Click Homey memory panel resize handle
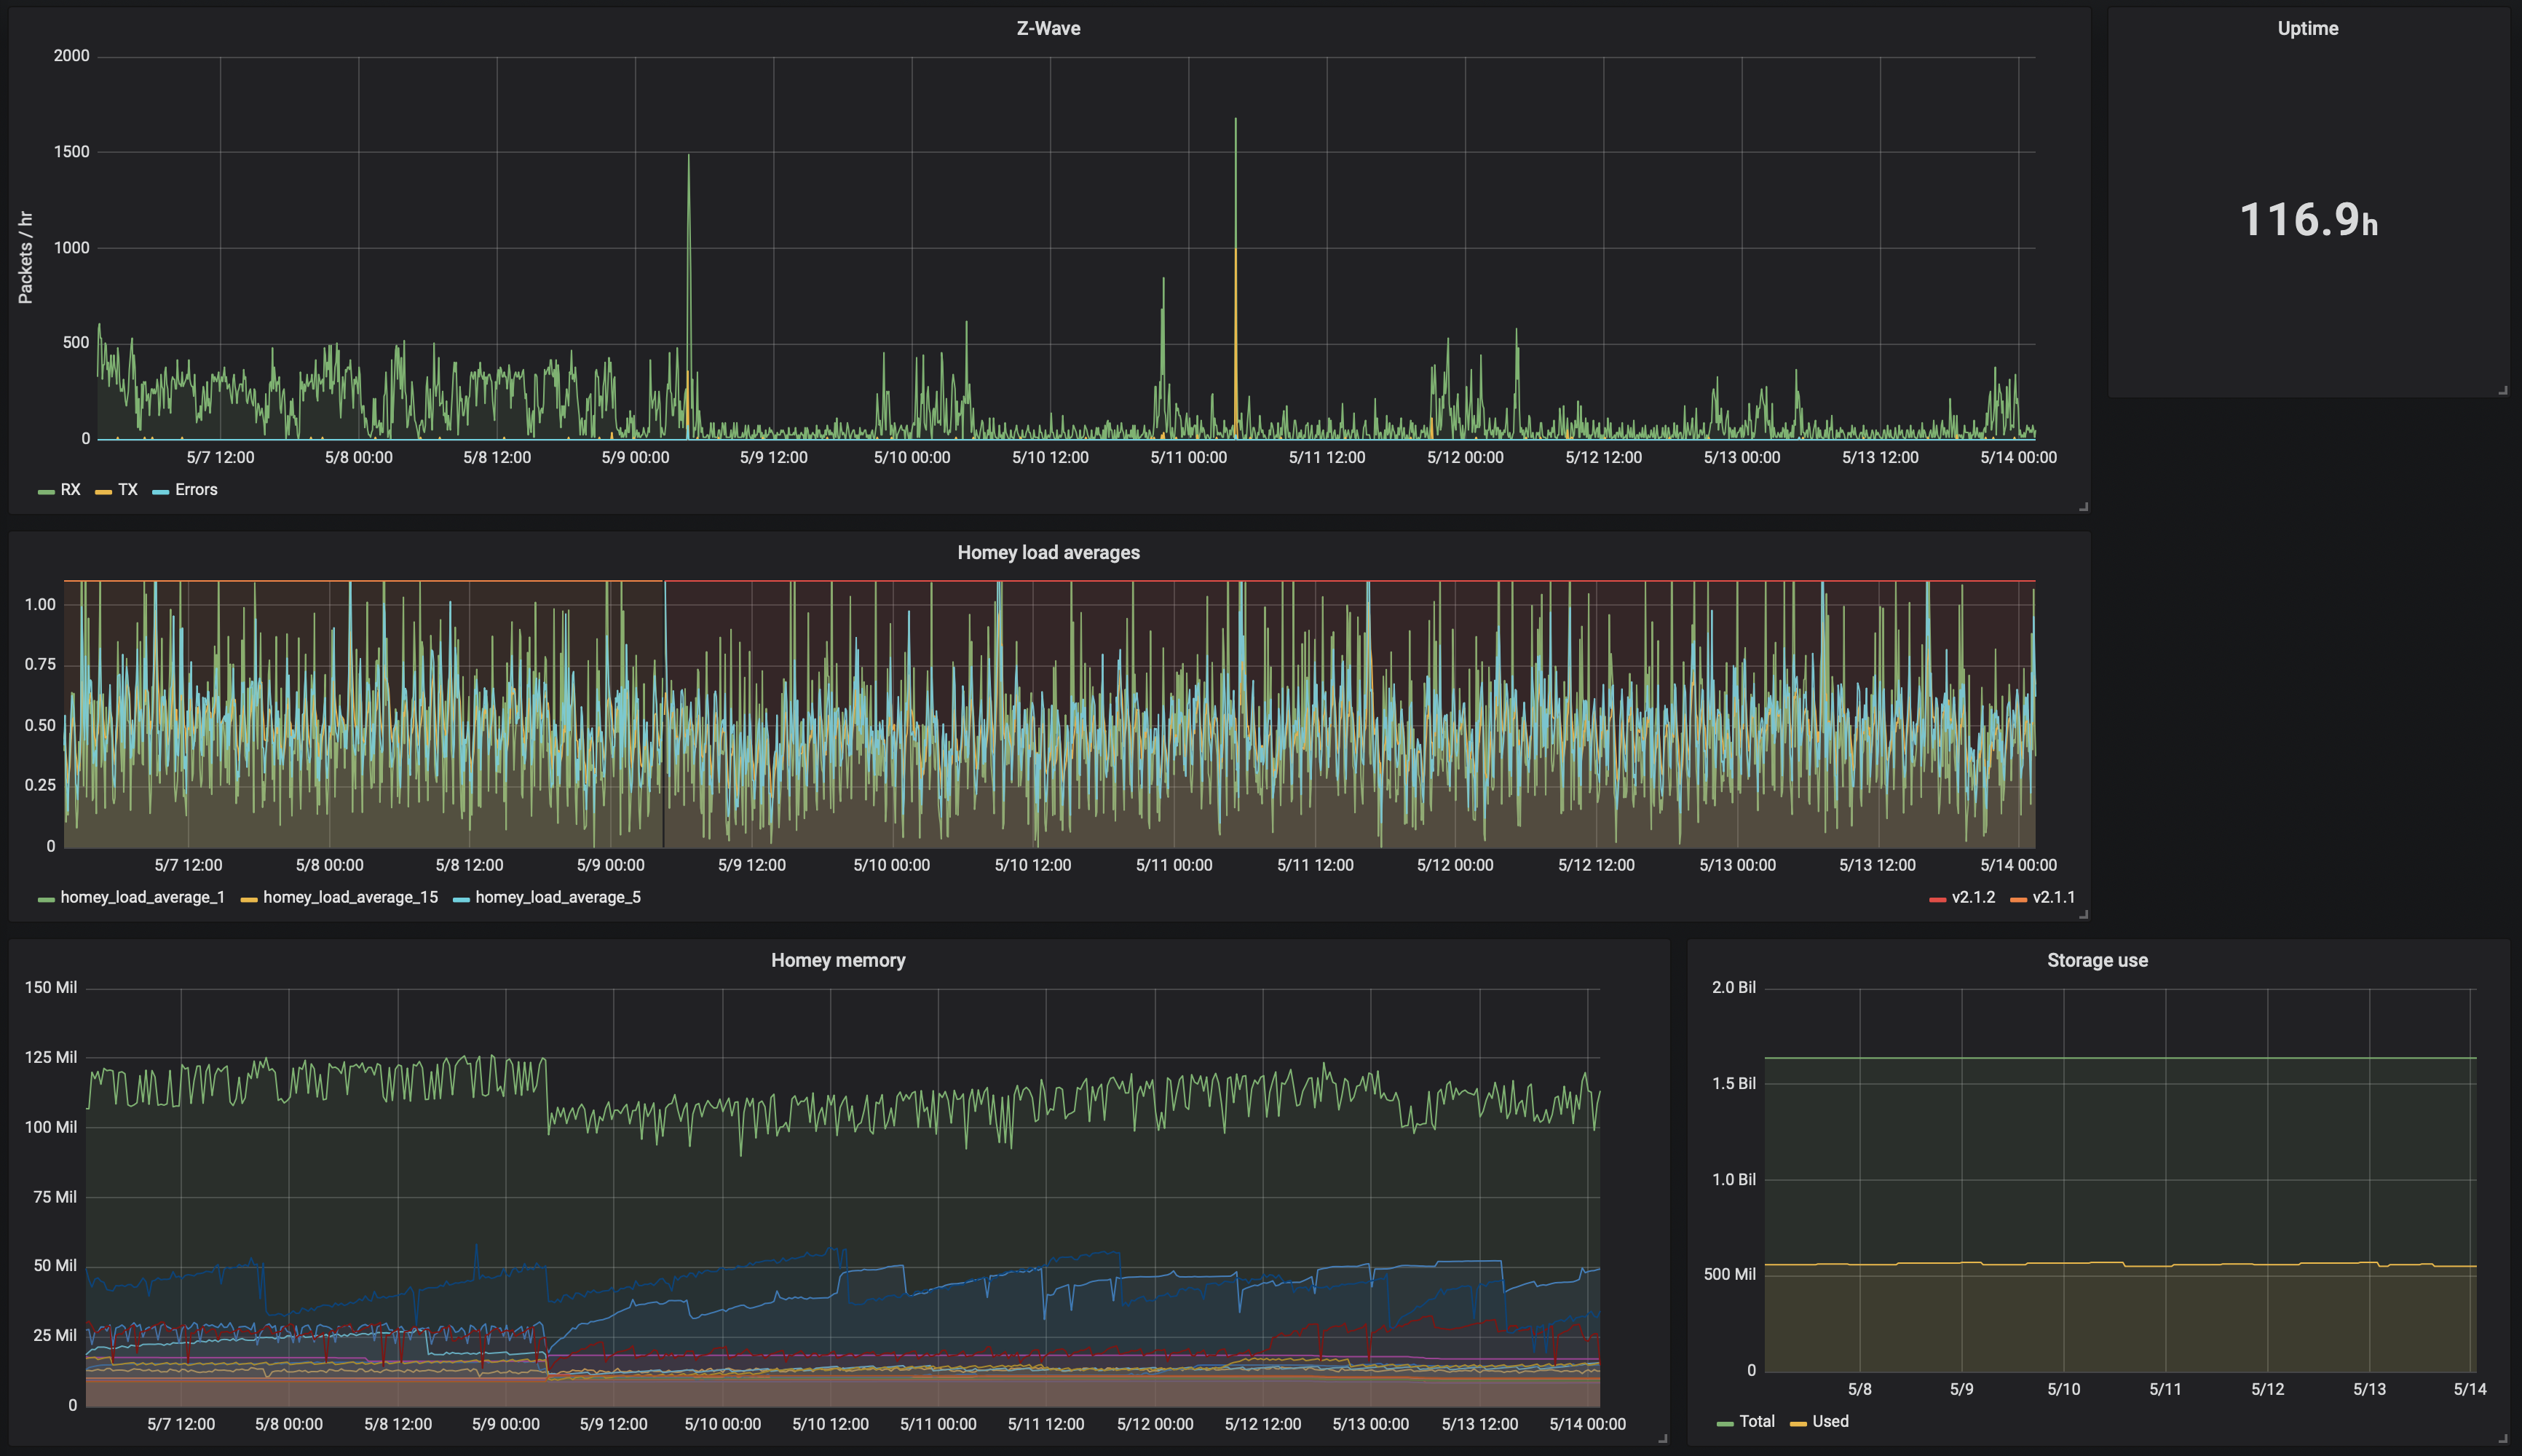This screenshot has height=1456, width=2522. tap(1663, 1438)
